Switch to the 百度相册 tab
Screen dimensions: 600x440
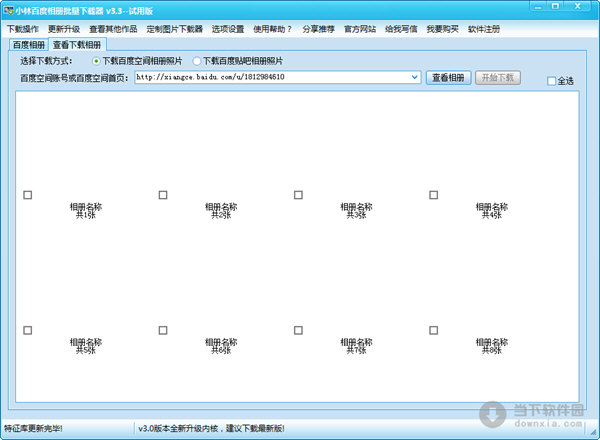[x=29, y=45]
